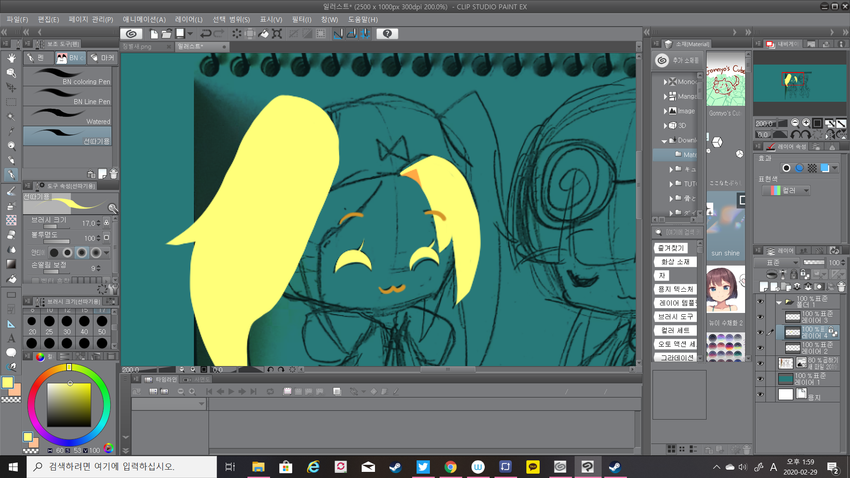Select the Eyedropper tool
This screenshot has height=478, width=850.
click(x=11, y=131)
